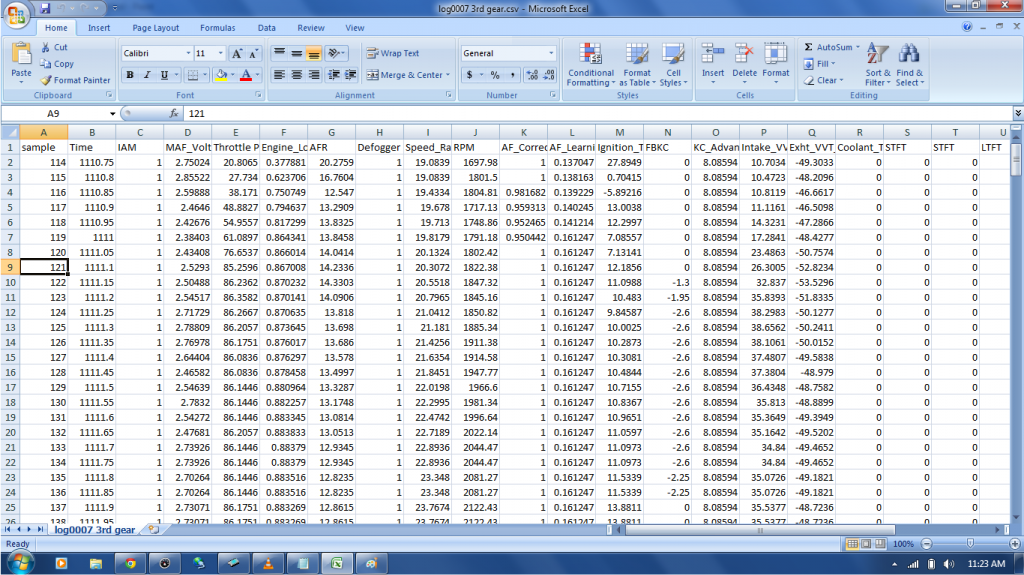Viewport: 1024px width, 575px height.
Task: Expand the Calibri font name dropdown
Action: pos(187,53)
